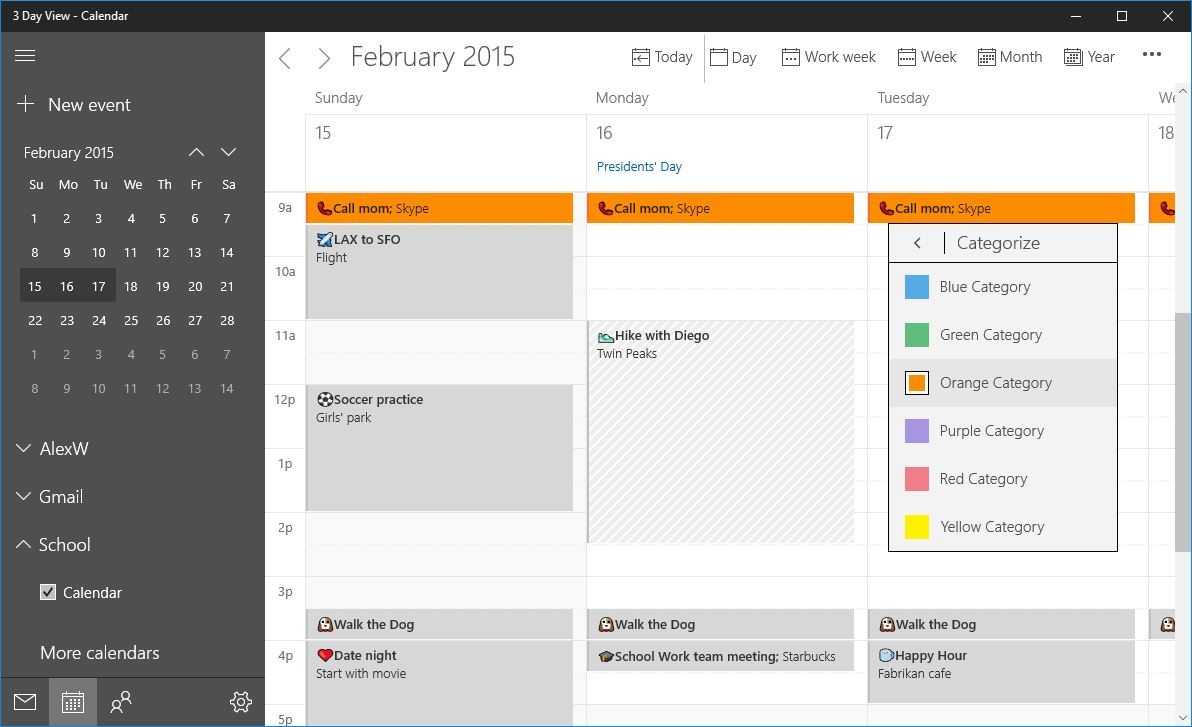This screenshot has height=727, width=1192.
Task: Open Sunday's Call mom Skype event
Action: pos(439,208)
